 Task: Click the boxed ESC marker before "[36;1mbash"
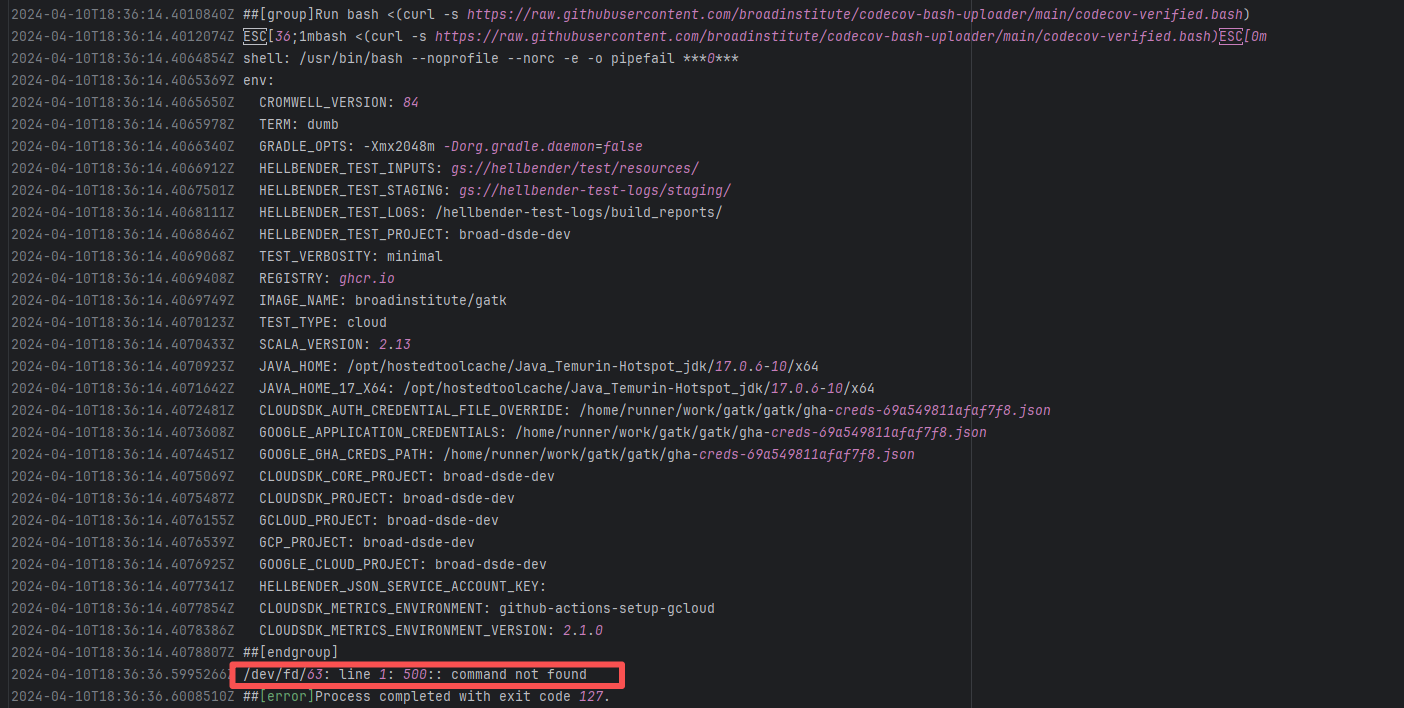254,36
